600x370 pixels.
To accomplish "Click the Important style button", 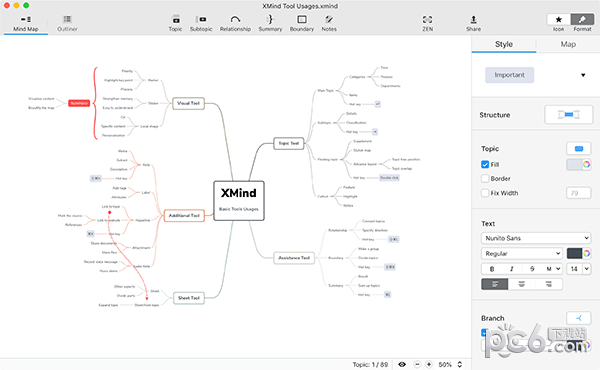I will point(509,75).
